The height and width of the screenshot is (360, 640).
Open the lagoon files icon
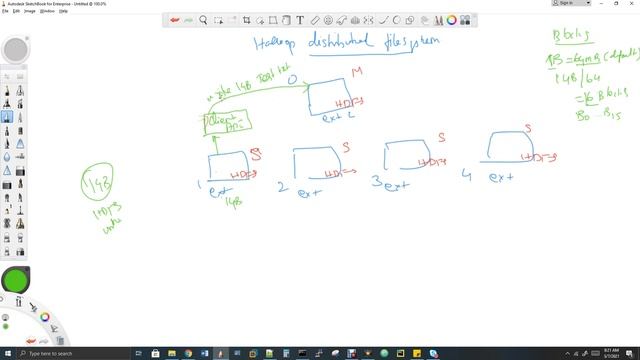pos(60,340)
